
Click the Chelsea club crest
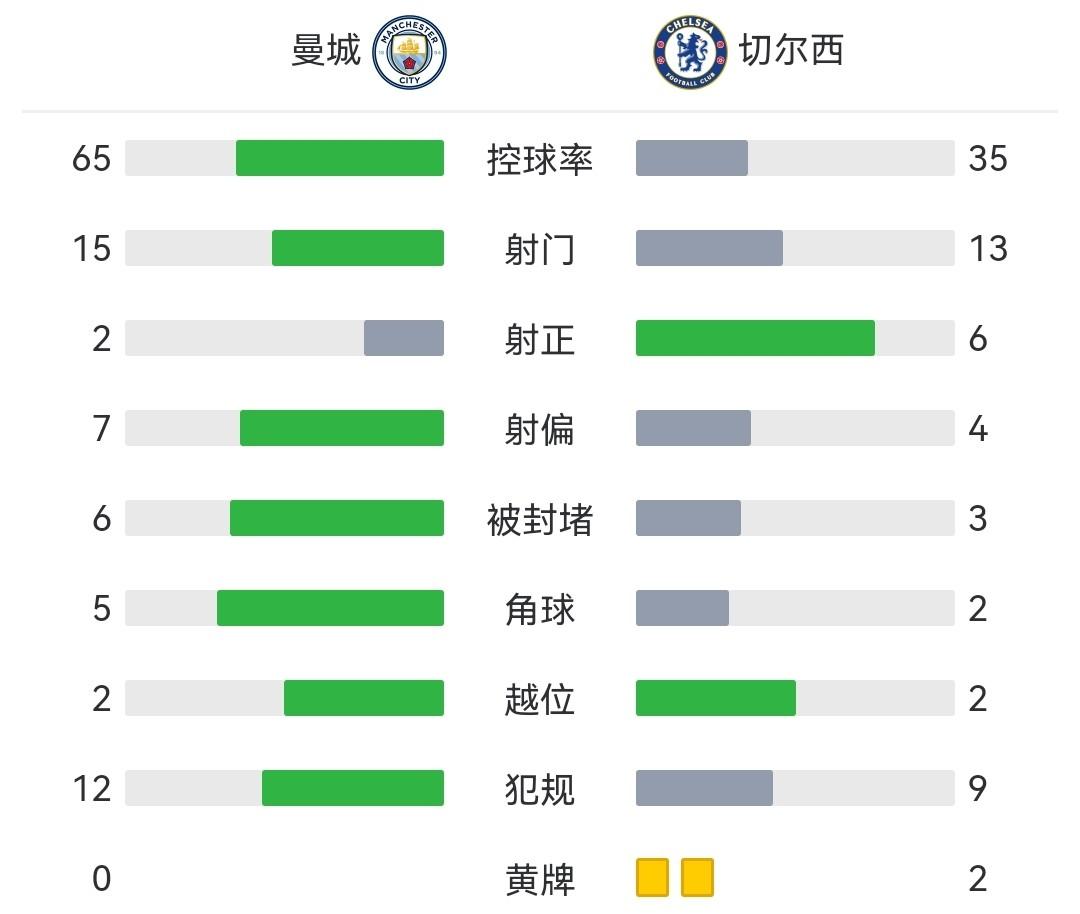690,53
